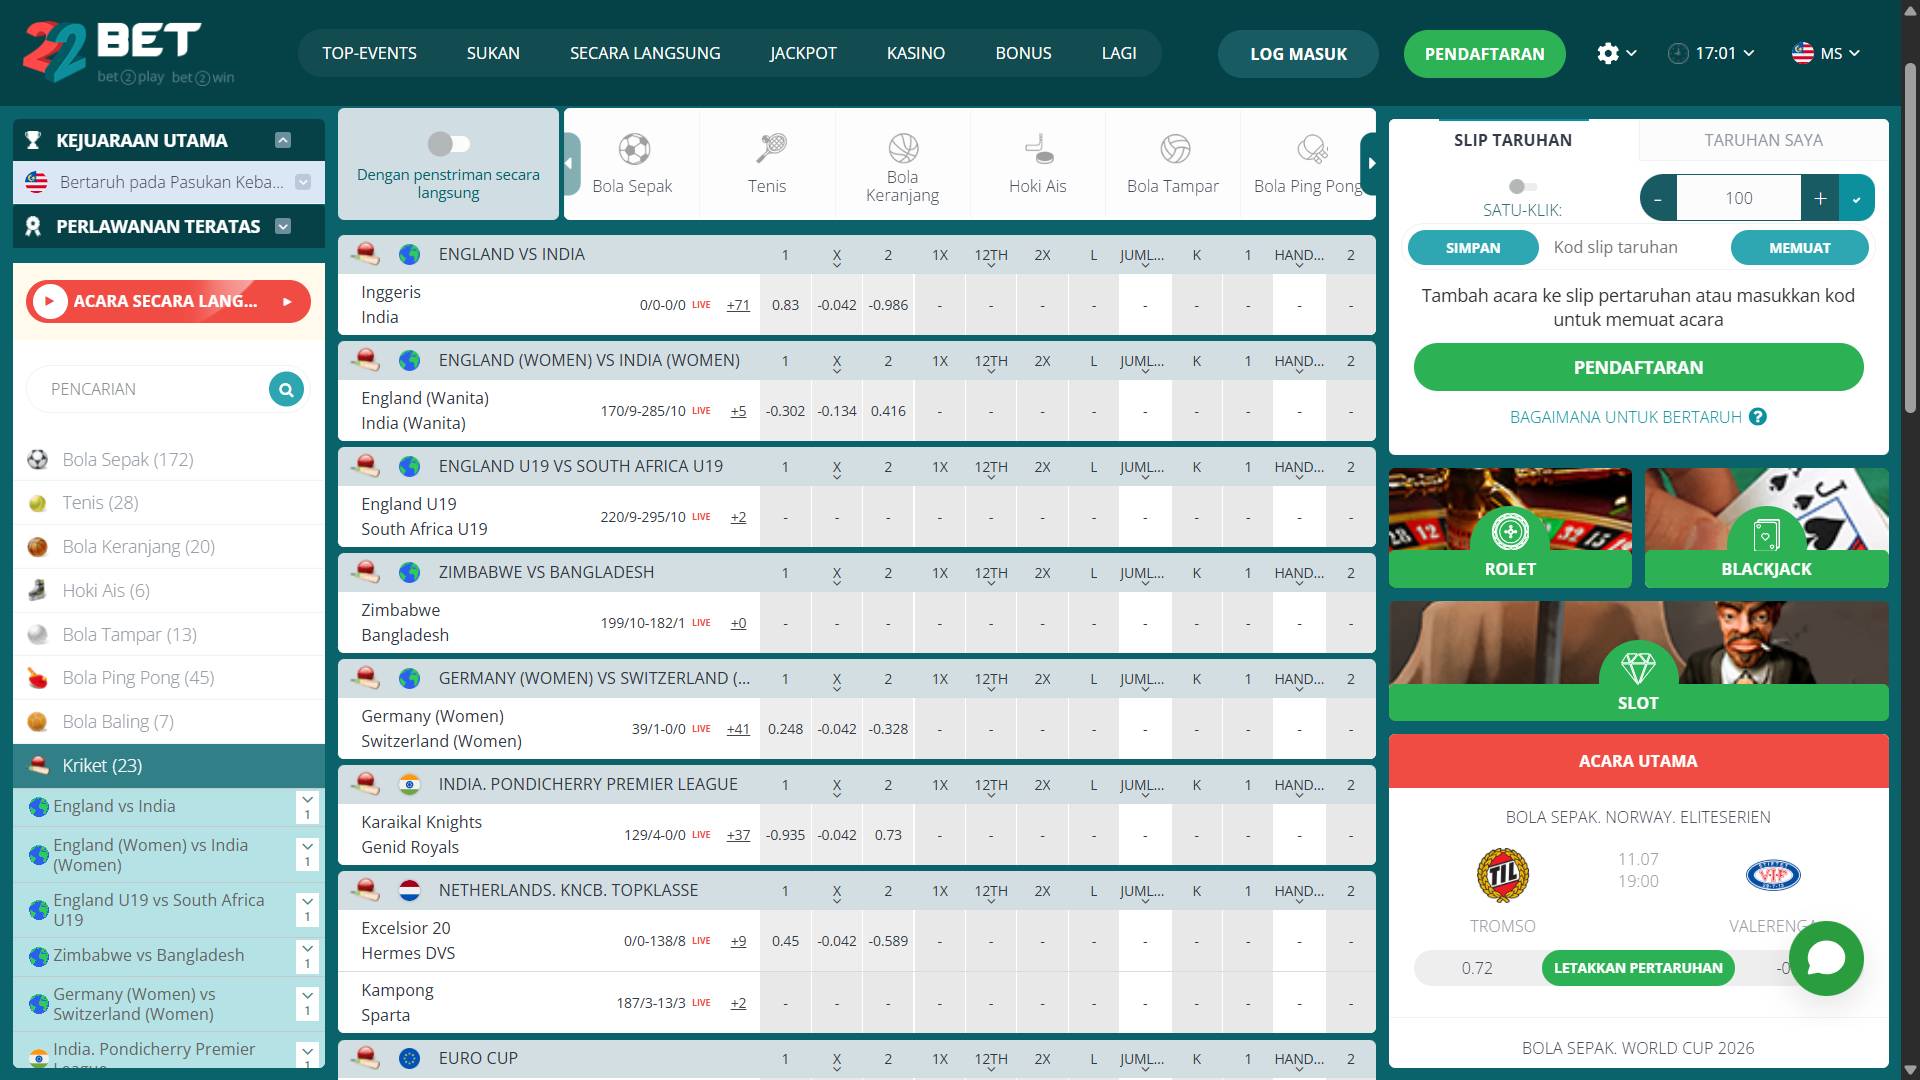
Task: Decrease stake with the minus button
Action: (x=1658, y=198)
